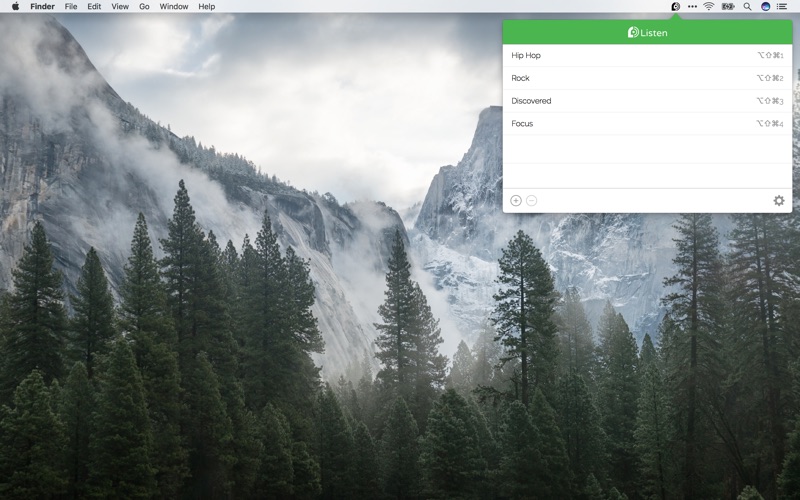800x500 pixels.
Task: Remove playlist with the minus button
Action: [x=531, y=201]
